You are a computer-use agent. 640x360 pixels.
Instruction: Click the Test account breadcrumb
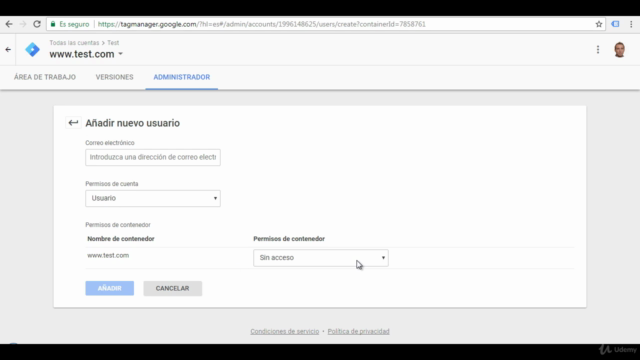(x=113, y=42)
